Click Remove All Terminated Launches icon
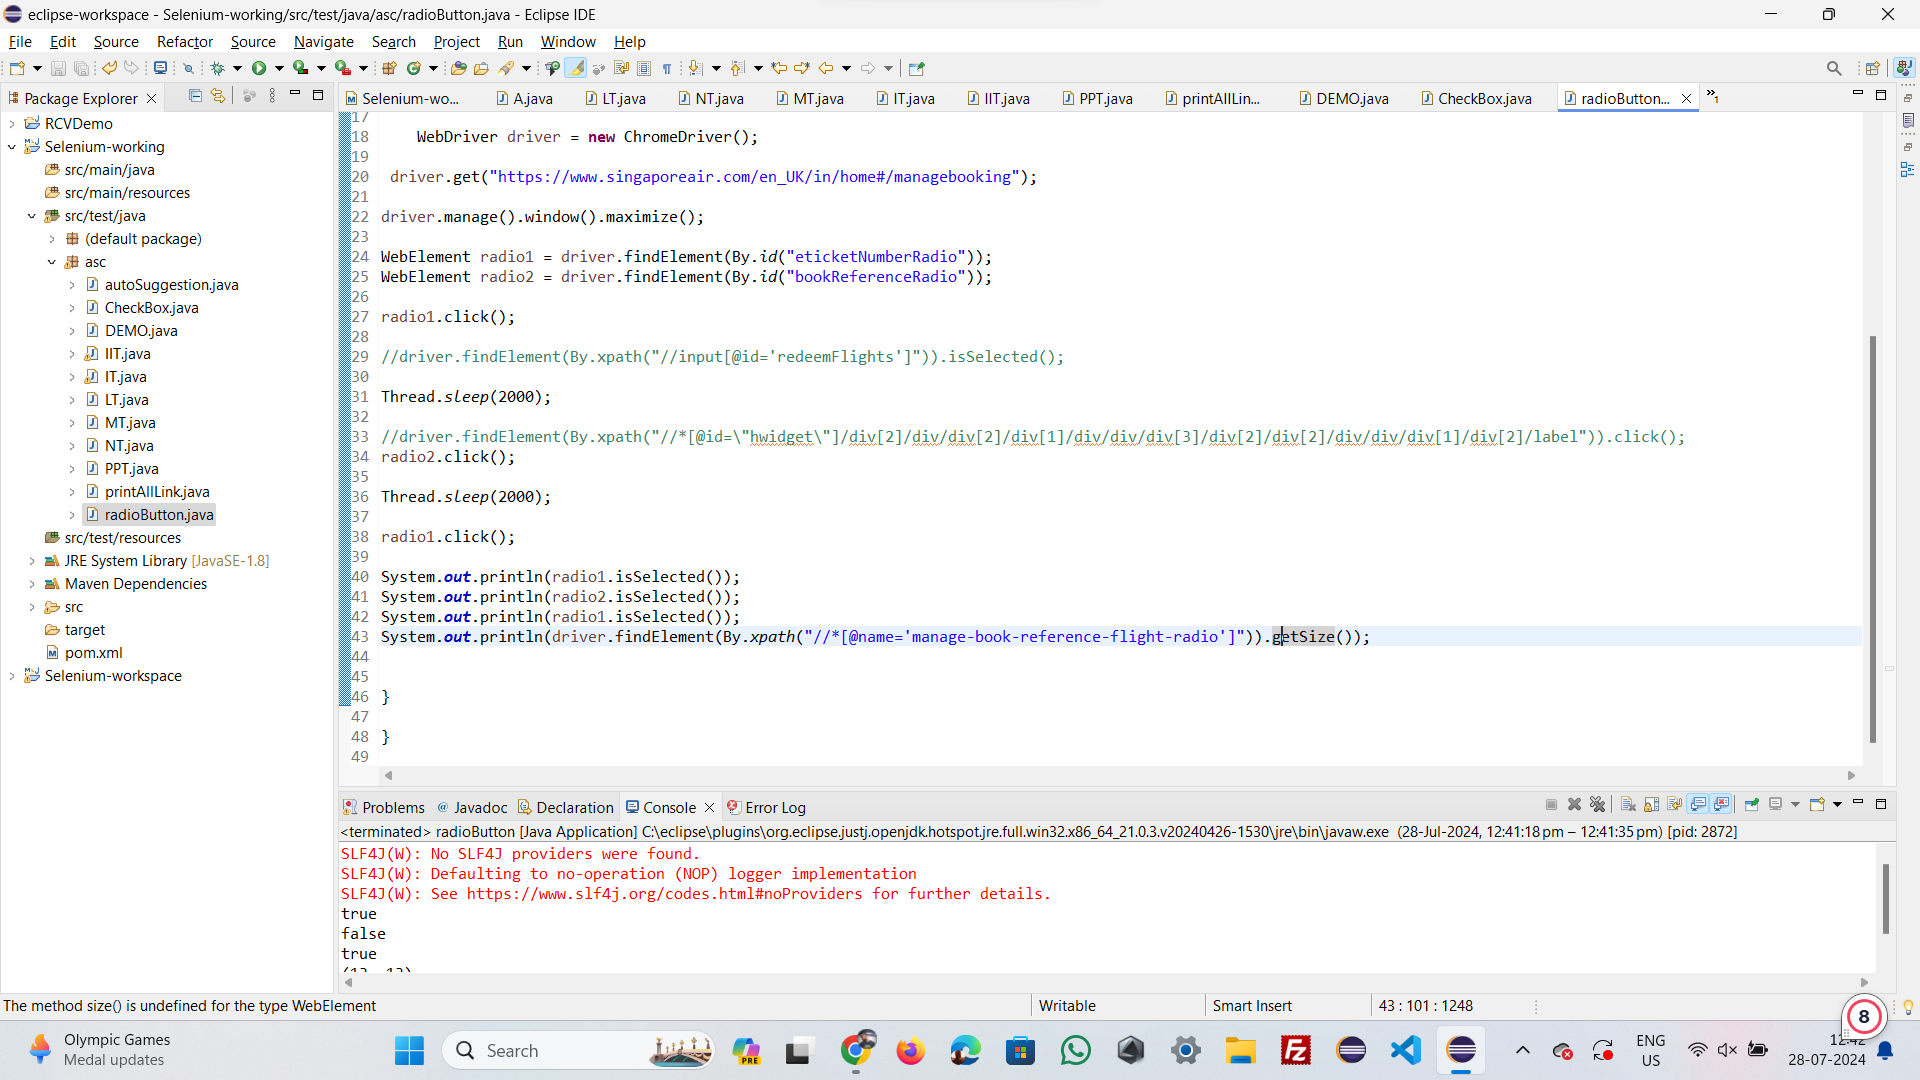The width and height of the screenshot is (1920, 1080). tap(1597, 804)
